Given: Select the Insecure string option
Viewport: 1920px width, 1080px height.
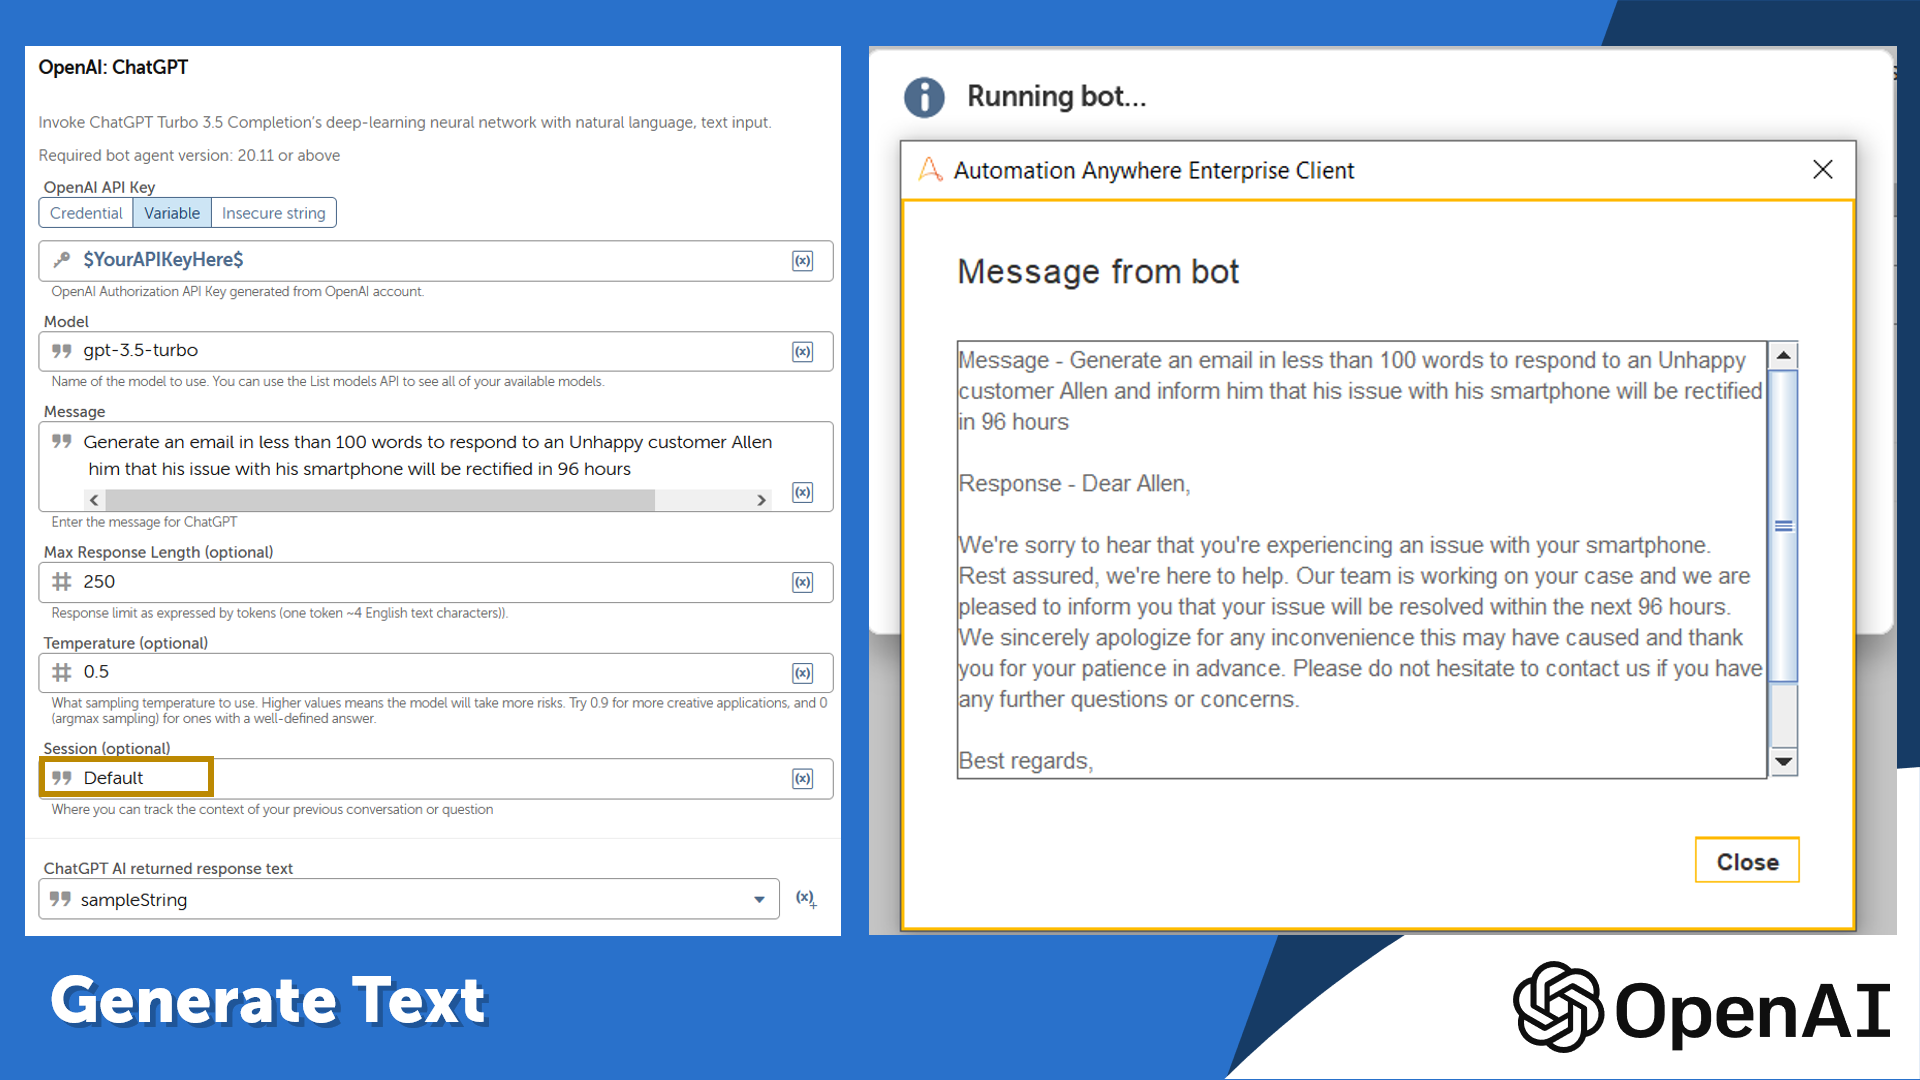Looking at the screenshot, I should (273, 213).
